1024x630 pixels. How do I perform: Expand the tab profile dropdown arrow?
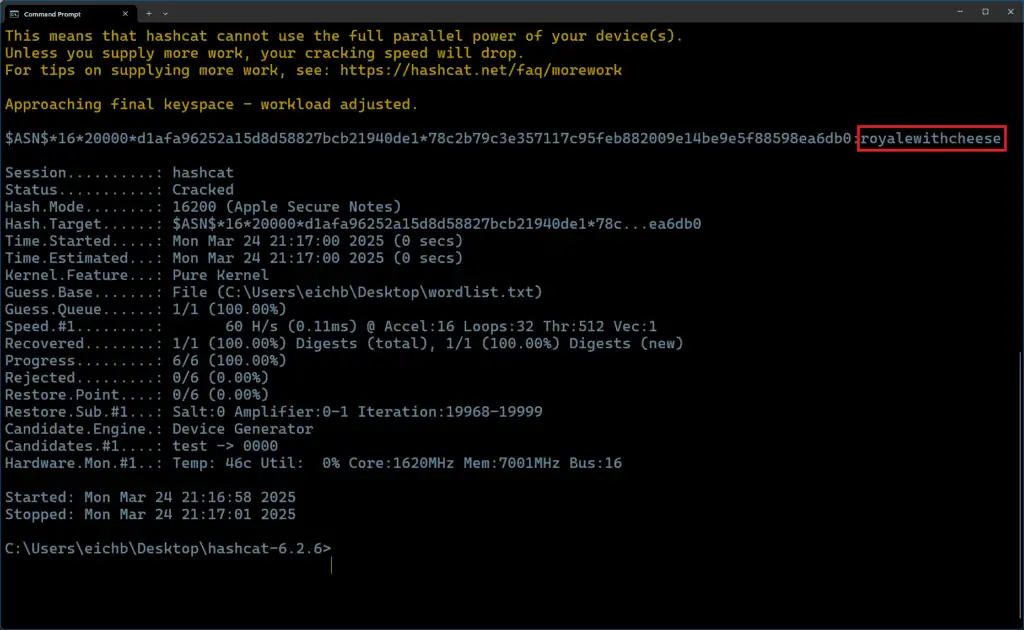pyautogui.click(x=165, y=14)
